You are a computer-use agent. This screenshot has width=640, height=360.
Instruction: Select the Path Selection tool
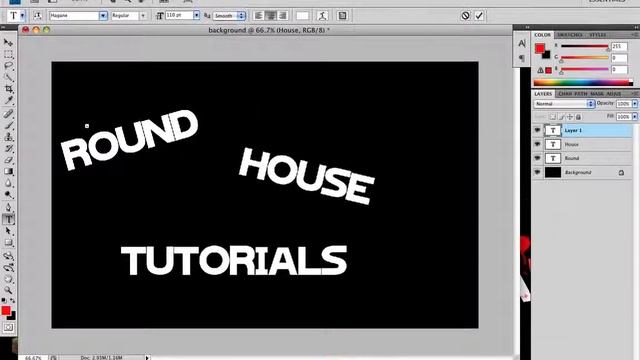coord(8,231)
